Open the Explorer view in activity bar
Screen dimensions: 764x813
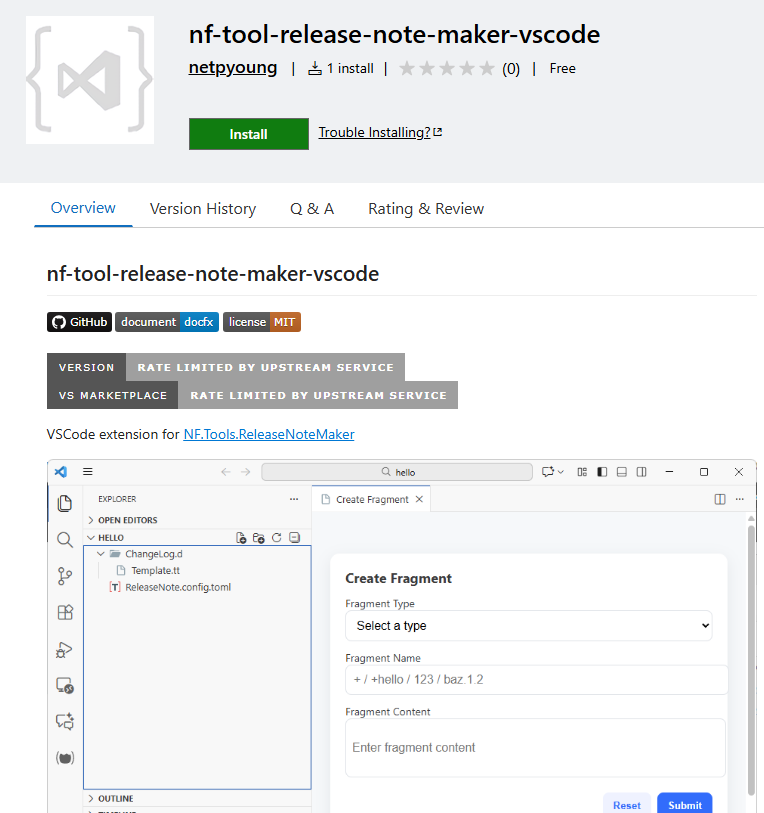(65, 503)
